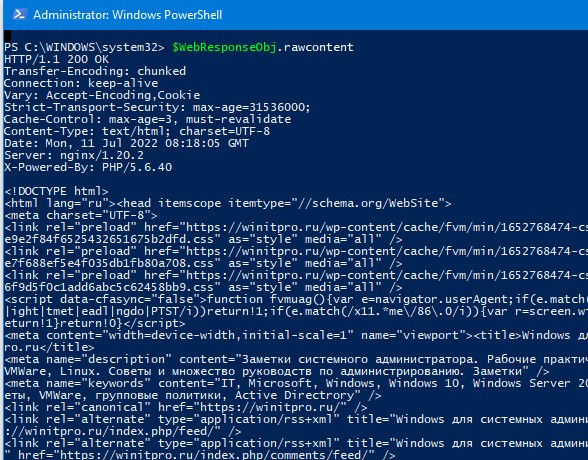The image size is (588, 460).
Task: Click the Server: nginx/1.20.2 line
Action: 74,155
